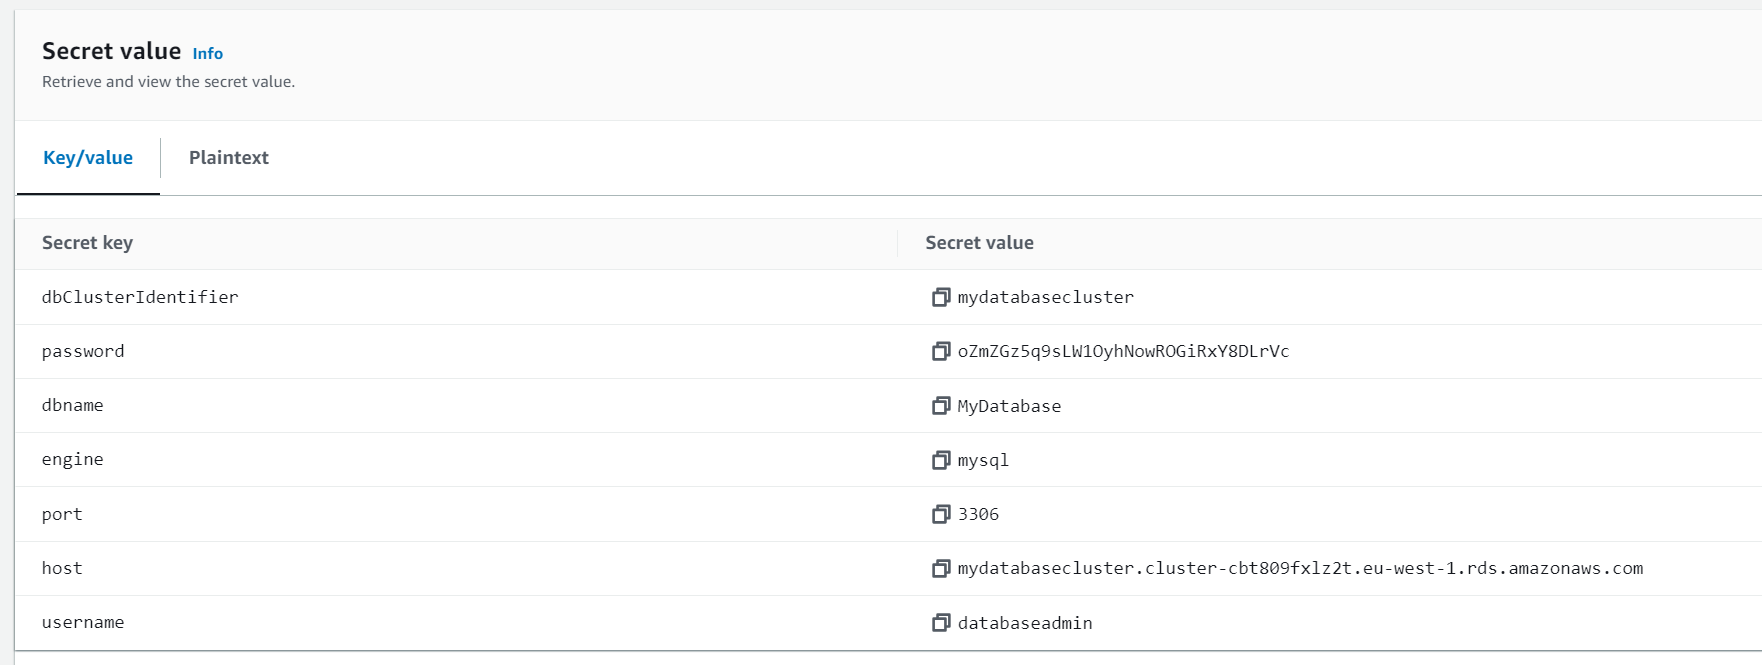Click the port key label

62,514
